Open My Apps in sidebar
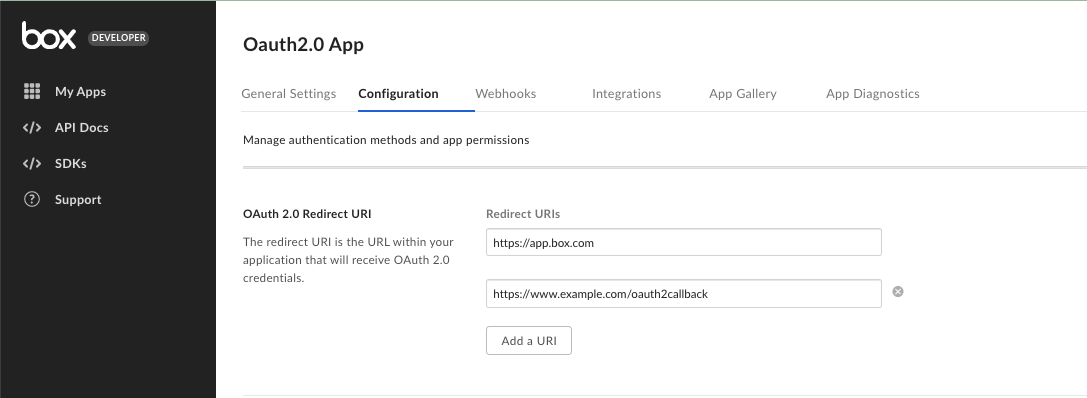 point(80,92)
